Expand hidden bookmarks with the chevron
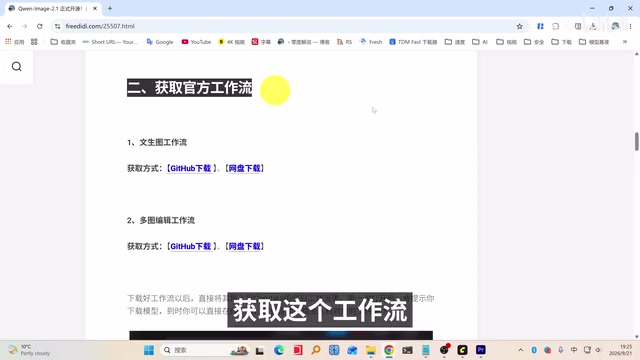 point(624,42)
